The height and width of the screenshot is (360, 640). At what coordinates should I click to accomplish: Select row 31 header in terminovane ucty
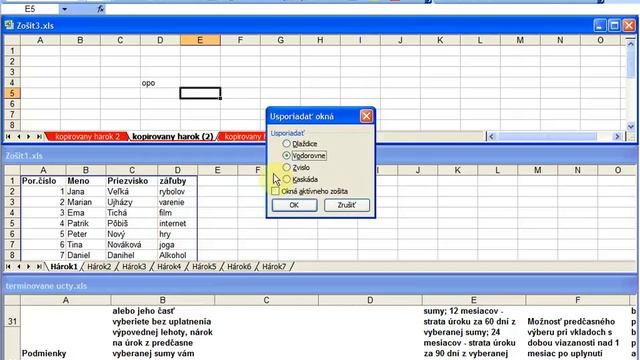pyautogui.click(x=12, y=322)
